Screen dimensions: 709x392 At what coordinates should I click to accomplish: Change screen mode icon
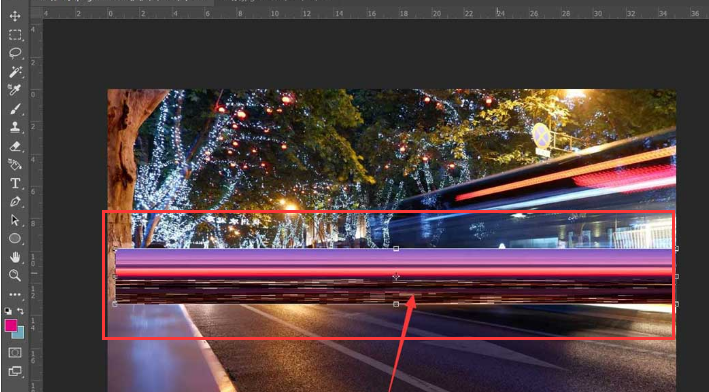[15, 372]
